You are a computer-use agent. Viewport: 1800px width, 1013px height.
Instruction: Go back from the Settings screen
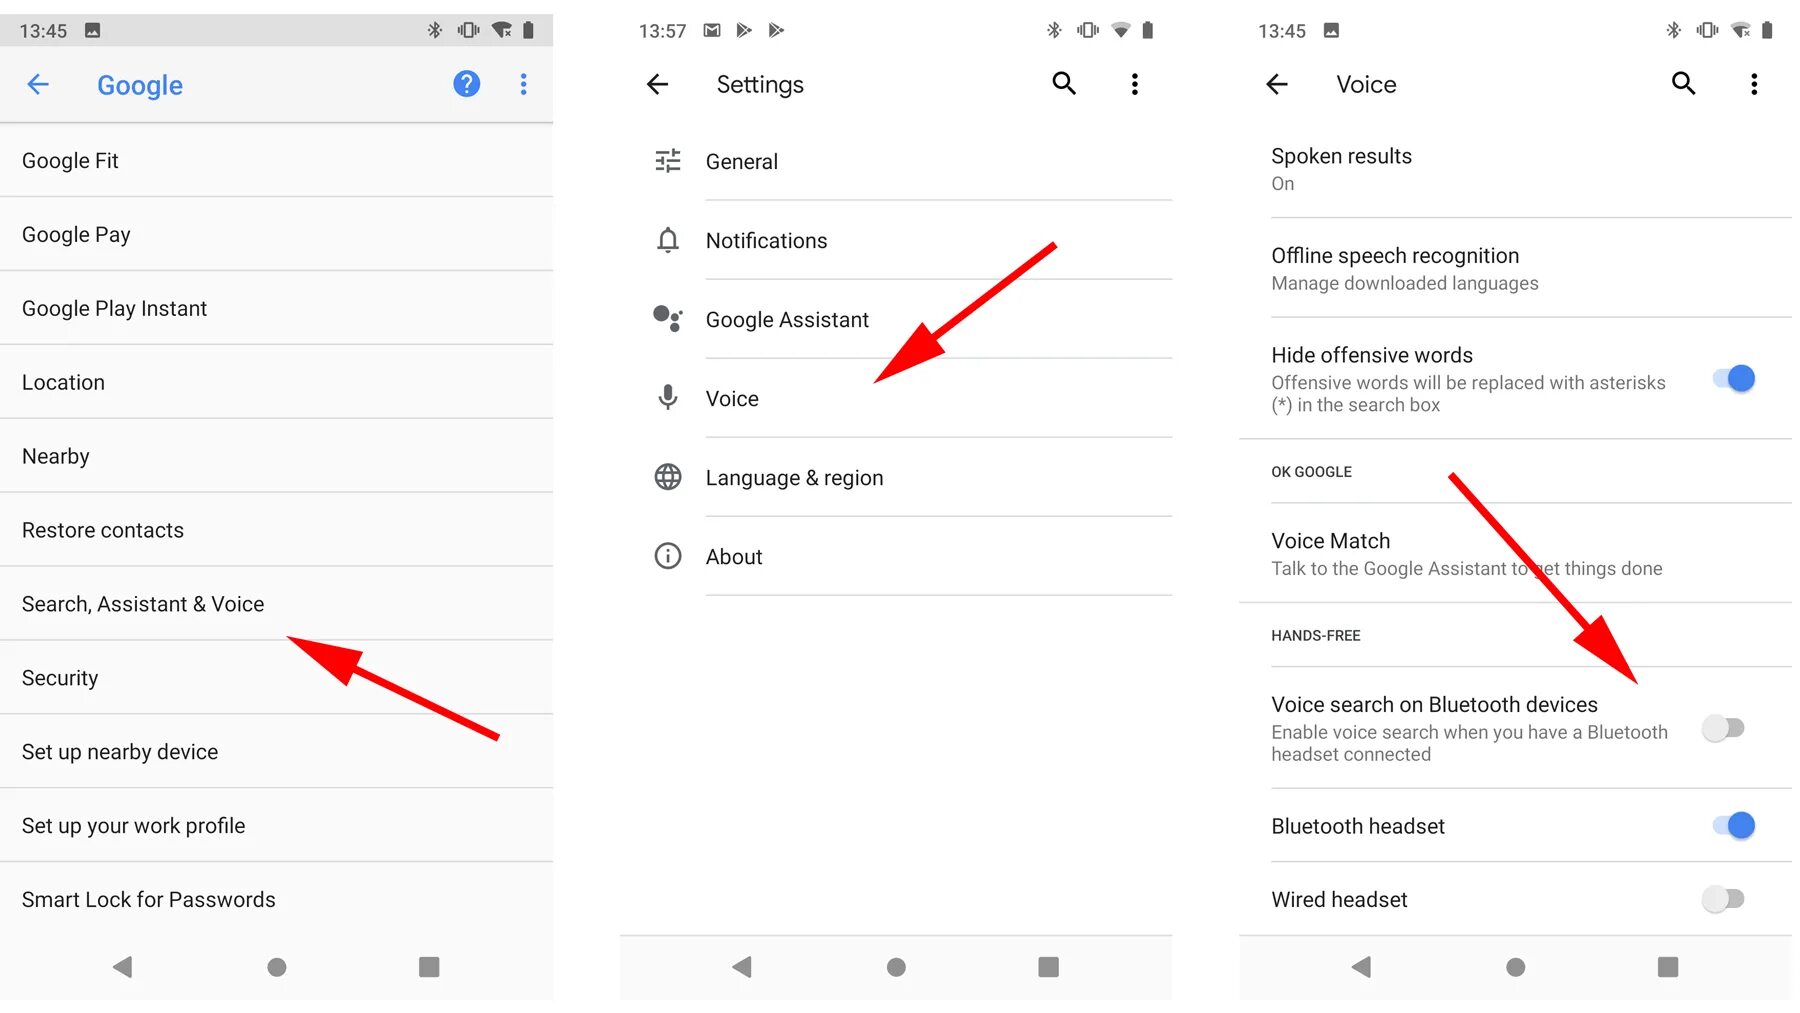pos(657,85)
